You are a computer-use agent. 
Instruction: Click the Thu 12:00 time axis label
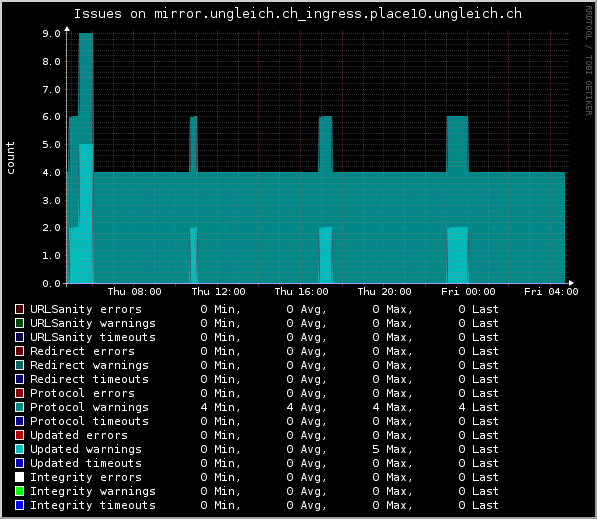tap(219, 292)
